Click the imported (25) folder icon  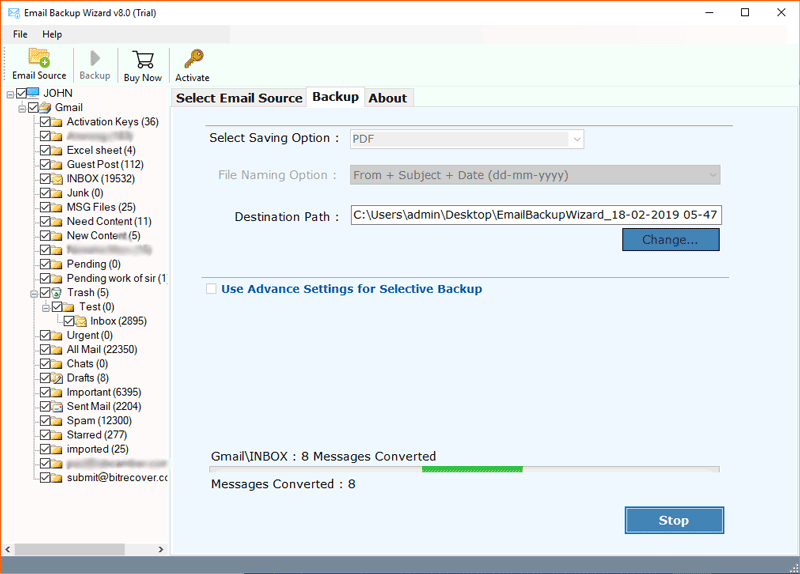point(57,450)
